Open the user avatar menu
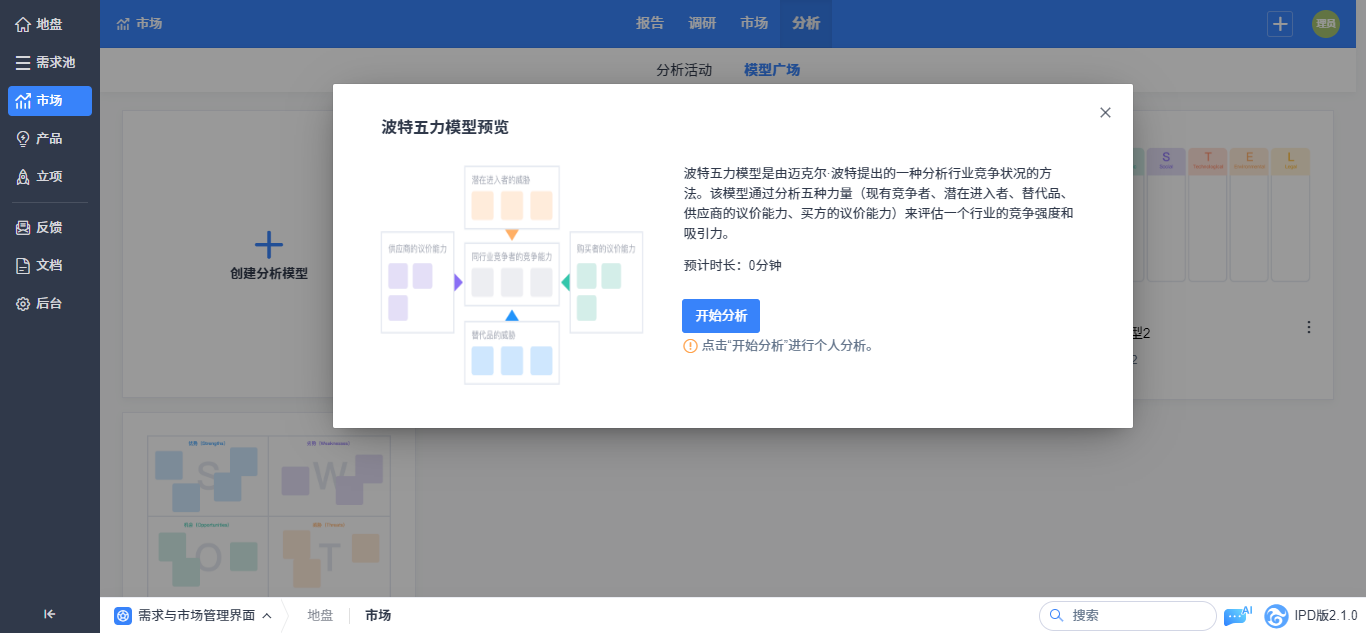Screen dimensions: 1366x633 1326,24
